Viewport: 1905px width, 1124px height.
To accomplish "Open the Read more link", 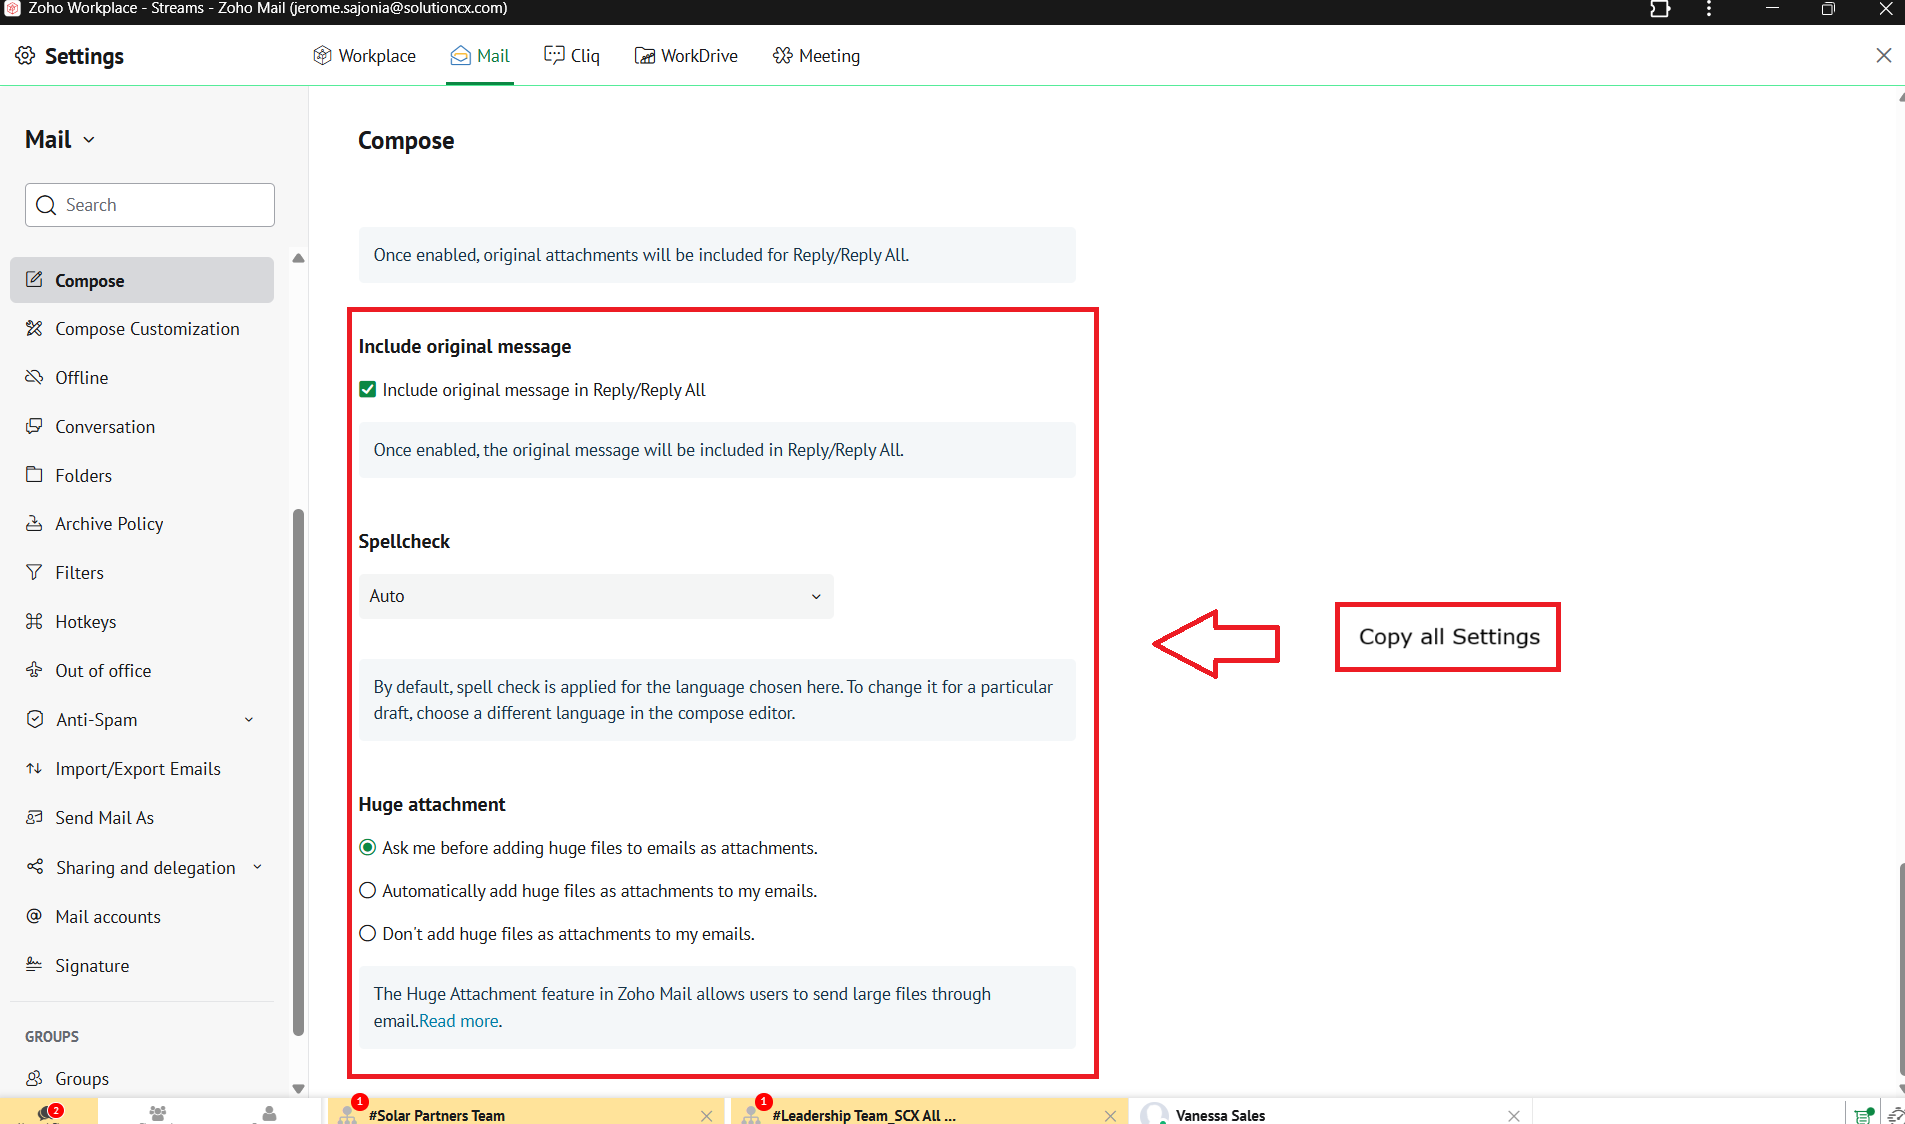I will 459,1021.
